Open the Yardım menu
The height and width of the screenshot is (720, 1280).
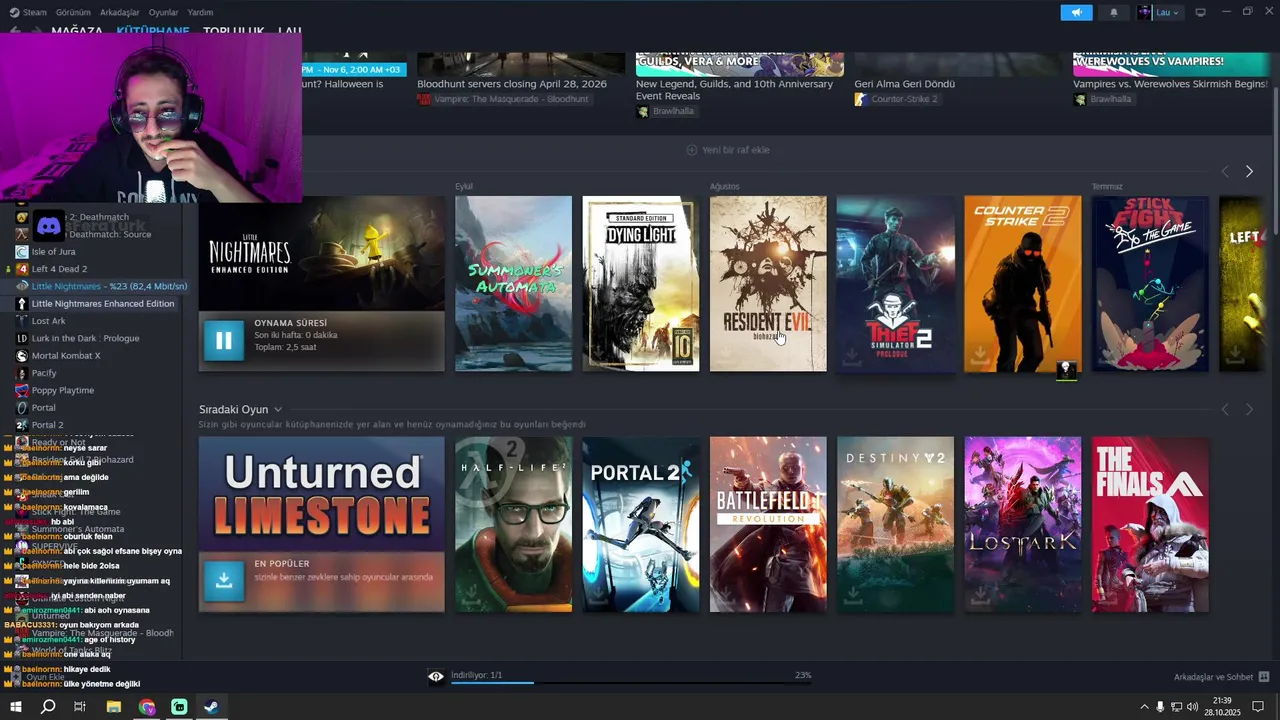(200, 12)
